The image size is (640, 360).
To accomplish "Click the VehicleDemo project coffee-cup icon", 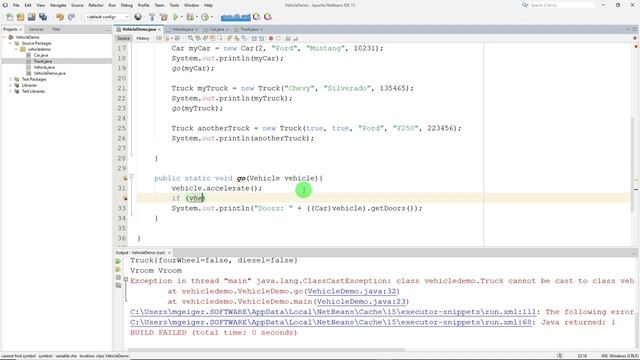I will (11, 37).
